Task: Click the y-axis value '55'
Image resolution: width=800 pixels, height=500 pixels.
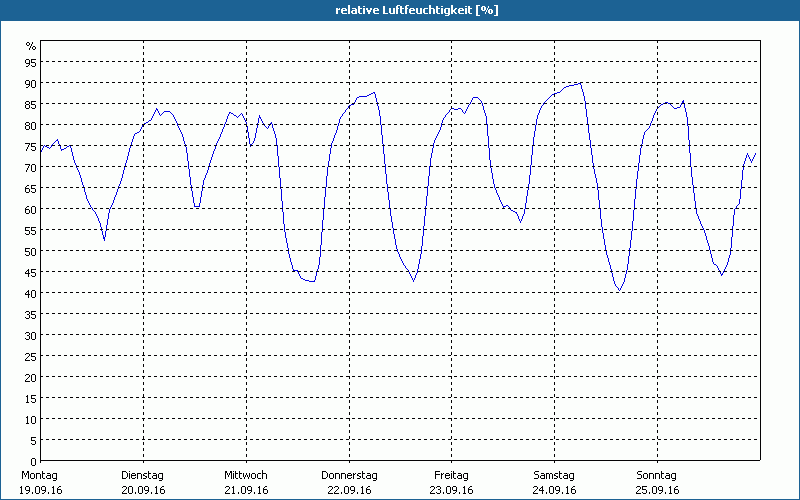Action: tap(31, 230)
